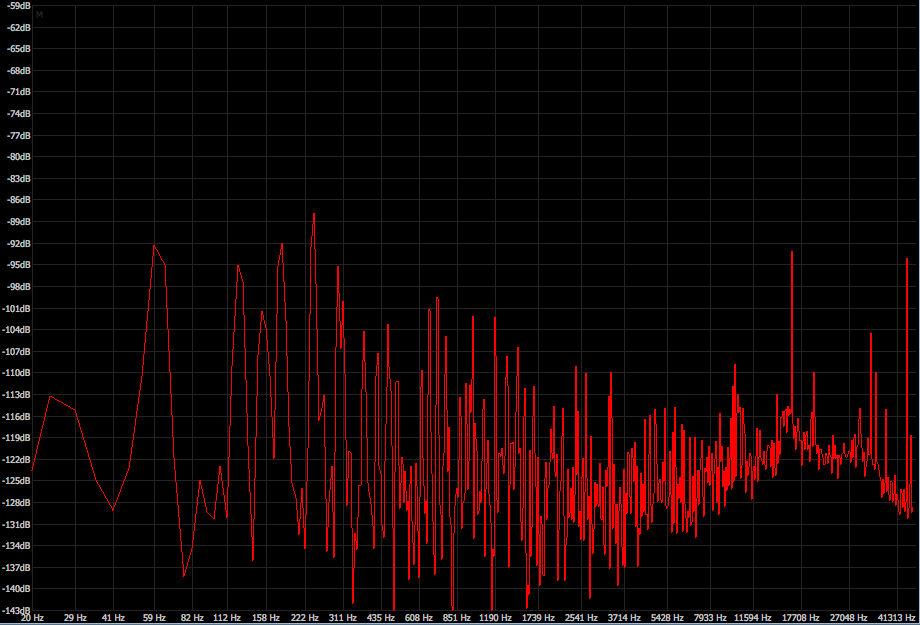Click the 11594 Hz frequency label

[x=753, y=617]
